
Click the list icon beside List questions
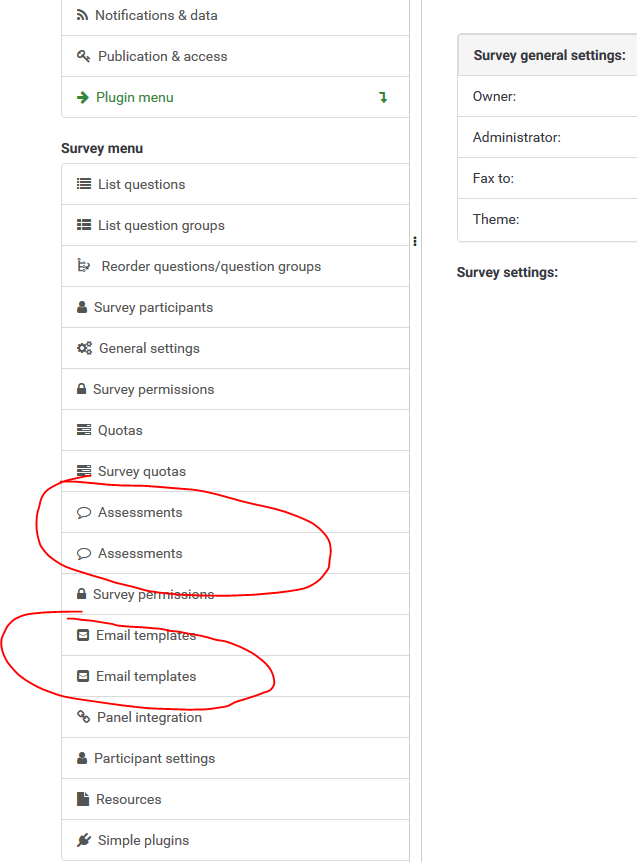(x=84, y=185)
